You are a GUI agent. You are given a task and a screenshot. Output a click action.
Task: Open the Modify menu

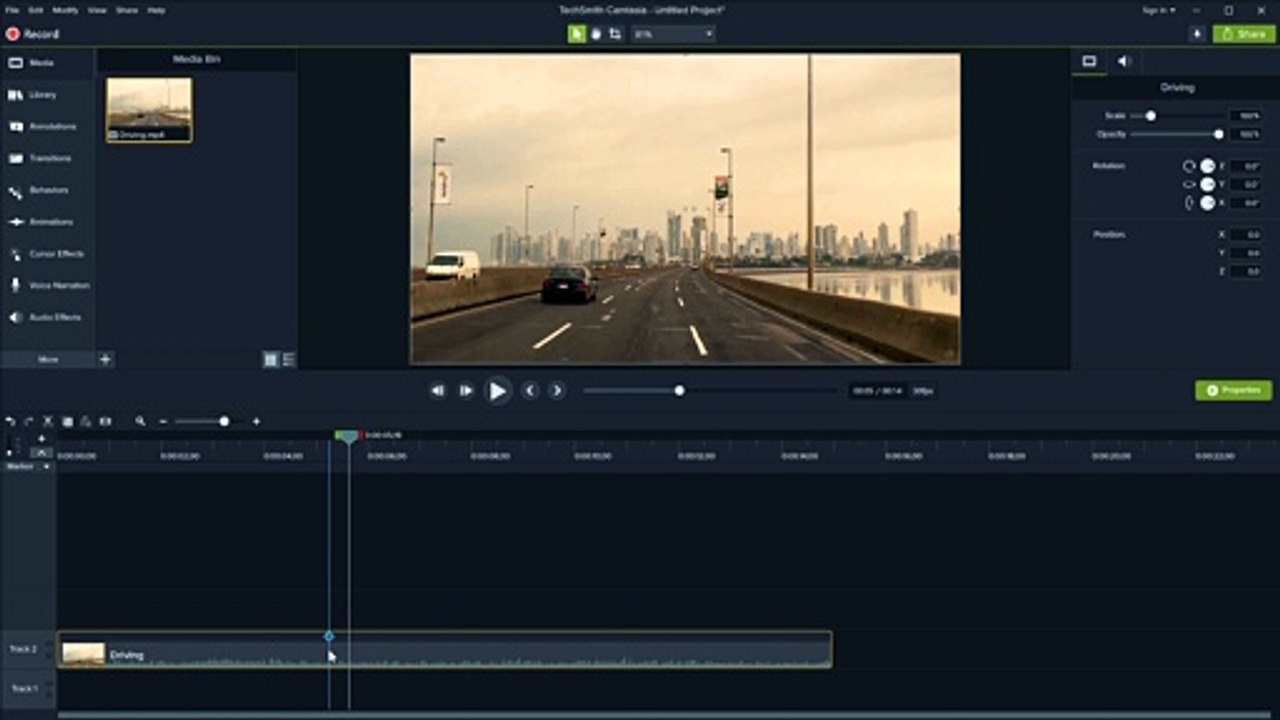point(65,10)
